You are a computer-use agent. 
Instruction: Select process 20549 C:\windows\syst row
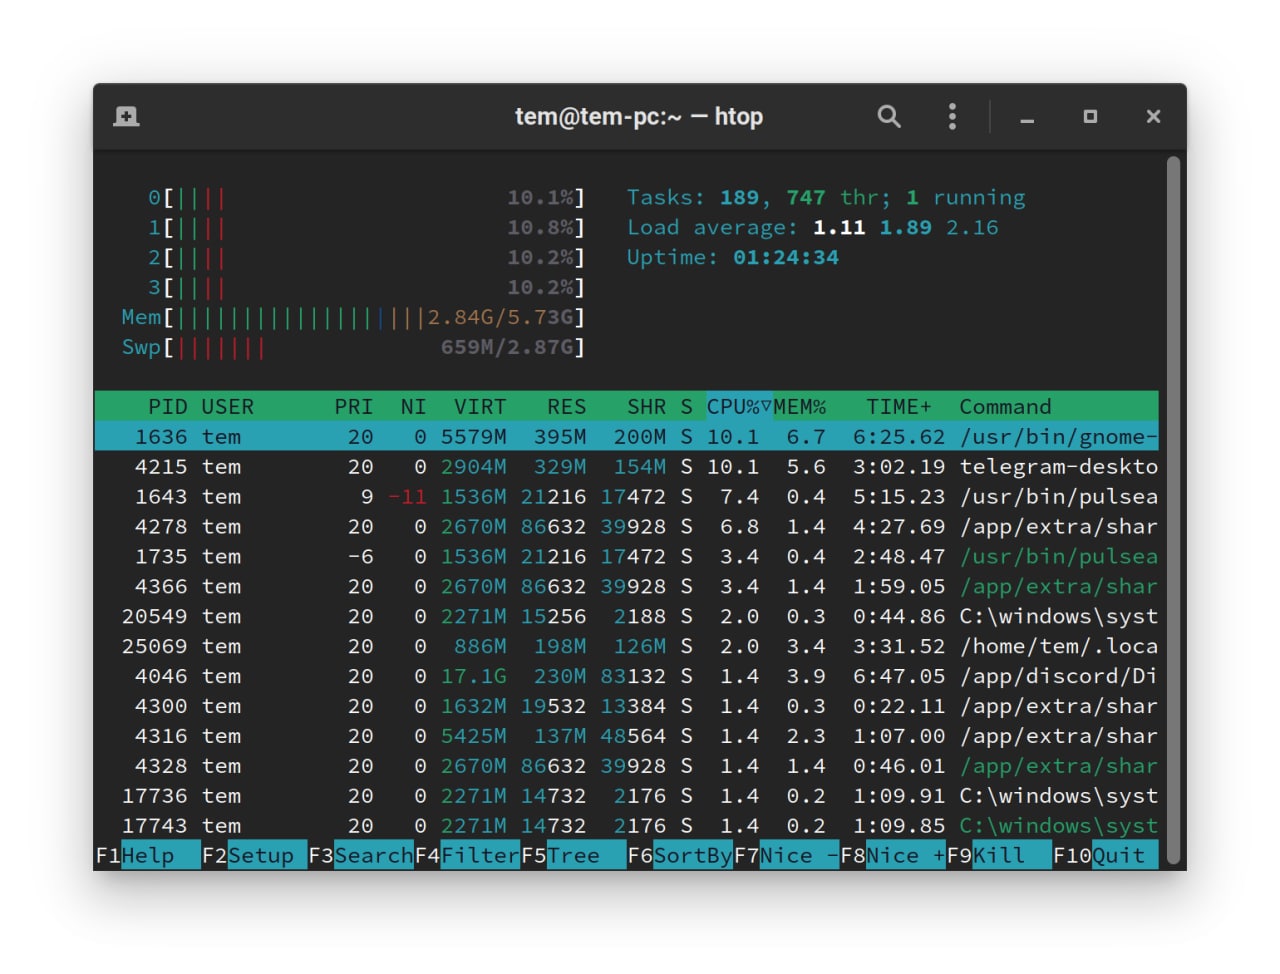coord(627,617)
